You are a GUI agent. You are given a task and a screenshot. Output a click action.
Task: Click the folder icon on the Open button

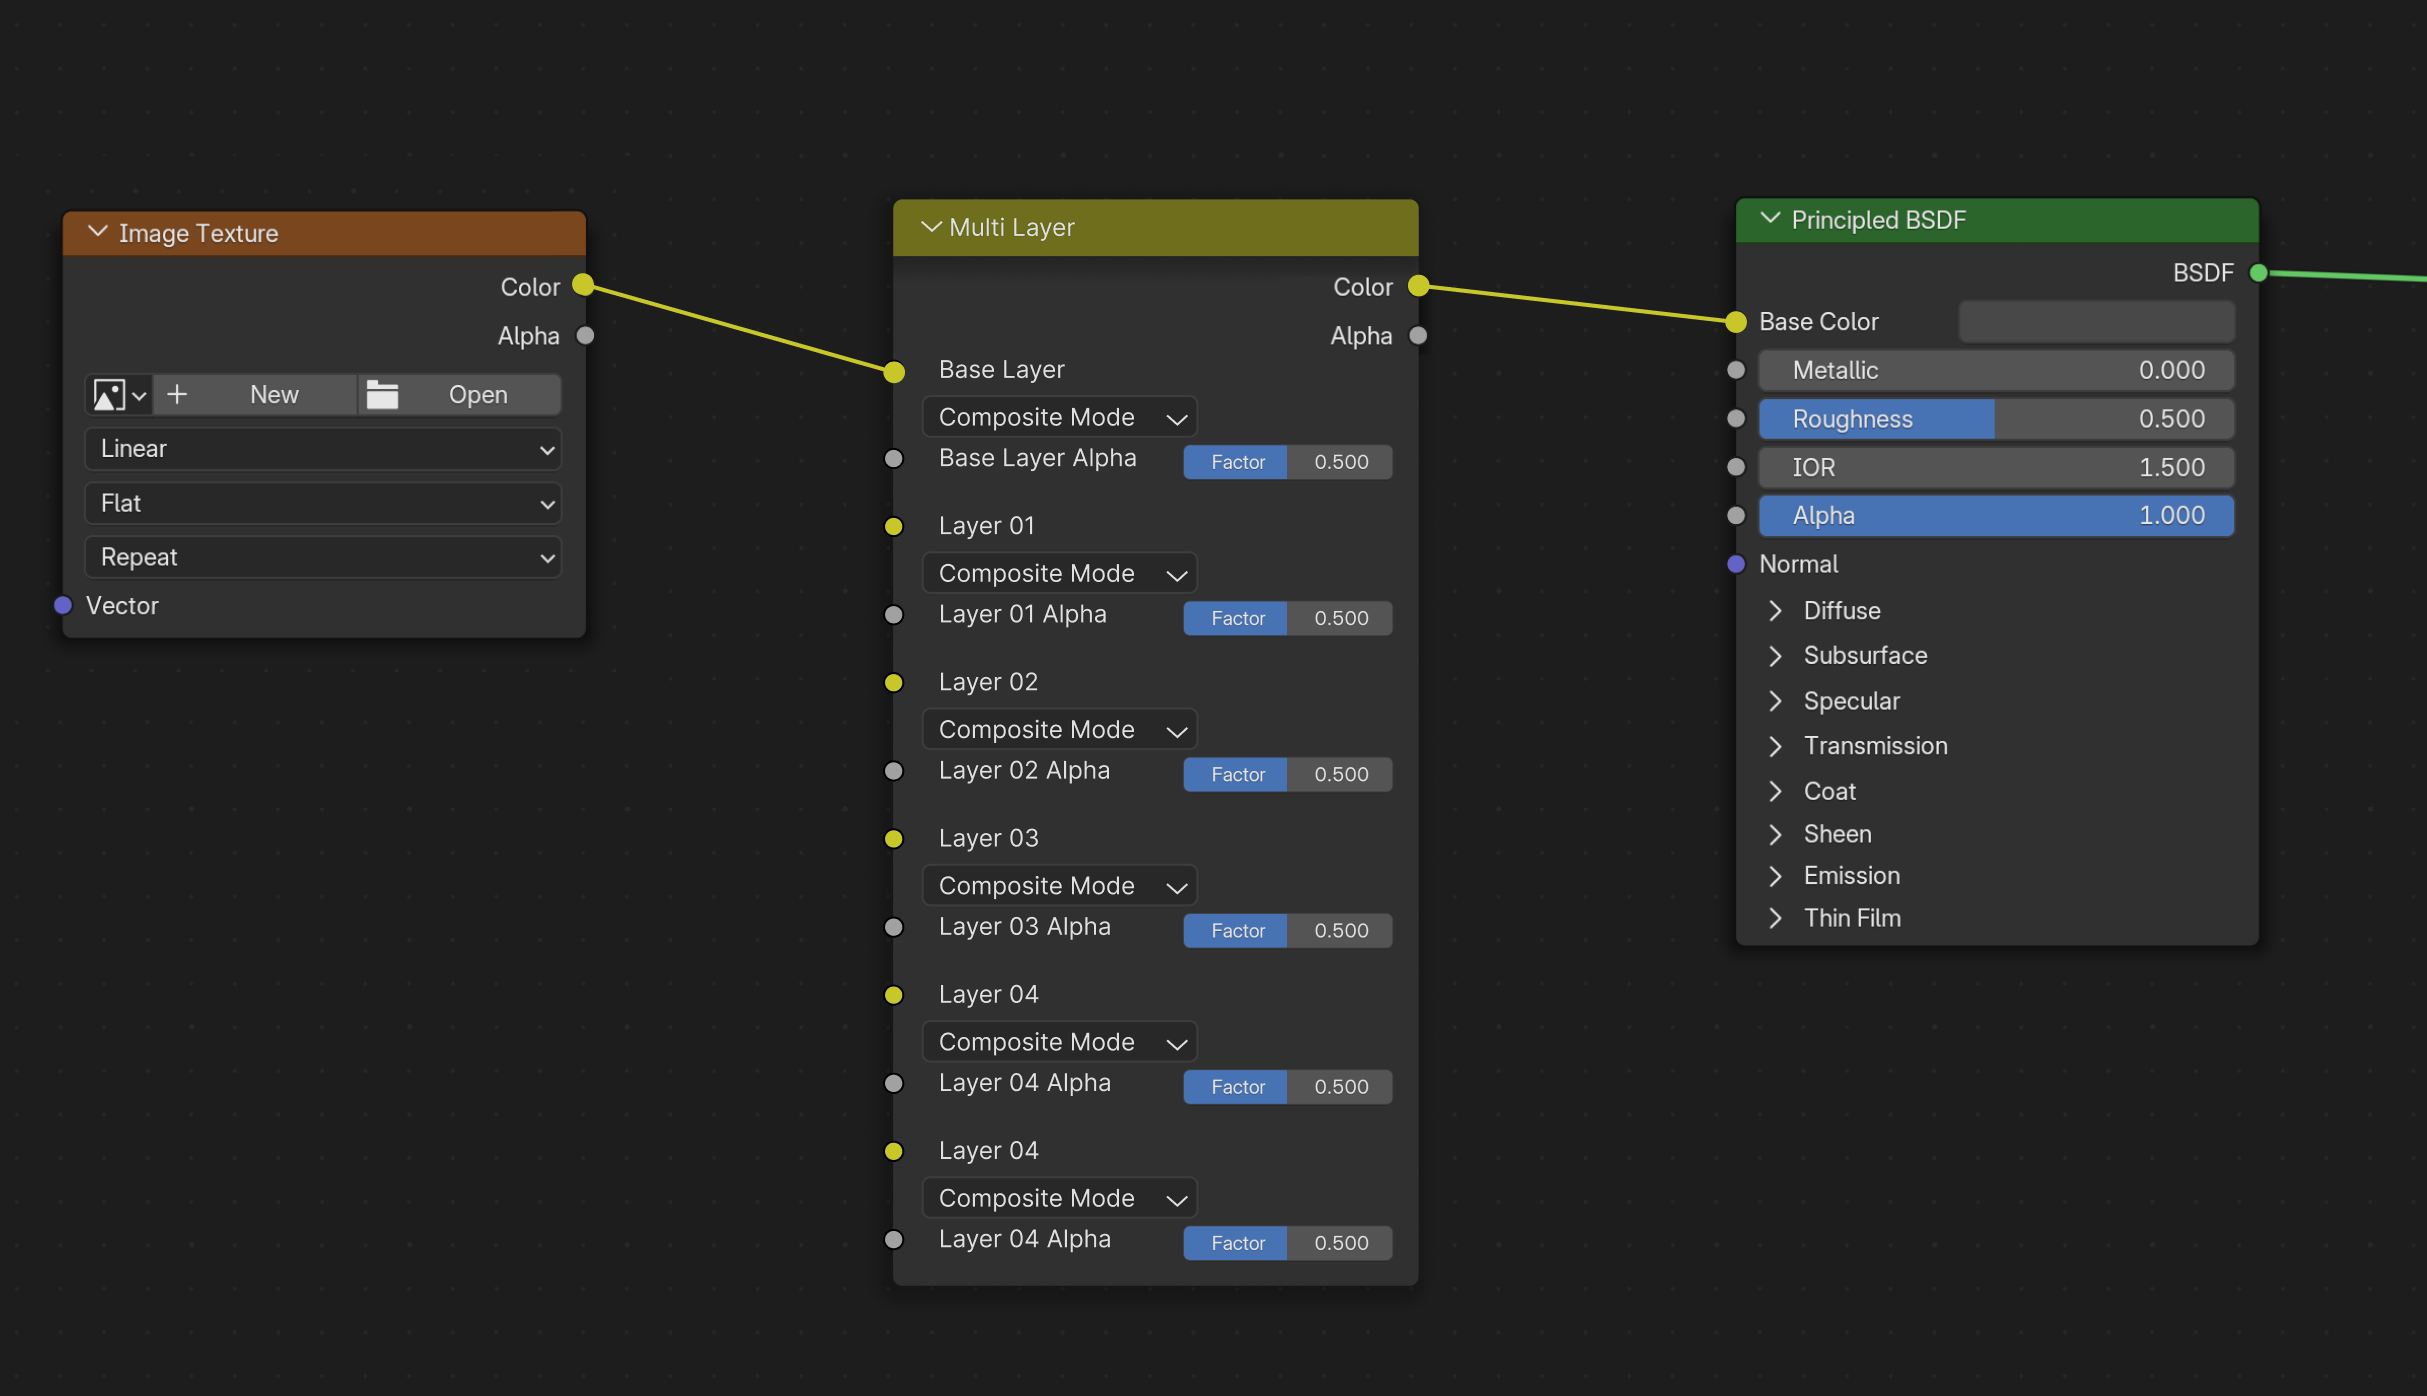click(382, 395)
